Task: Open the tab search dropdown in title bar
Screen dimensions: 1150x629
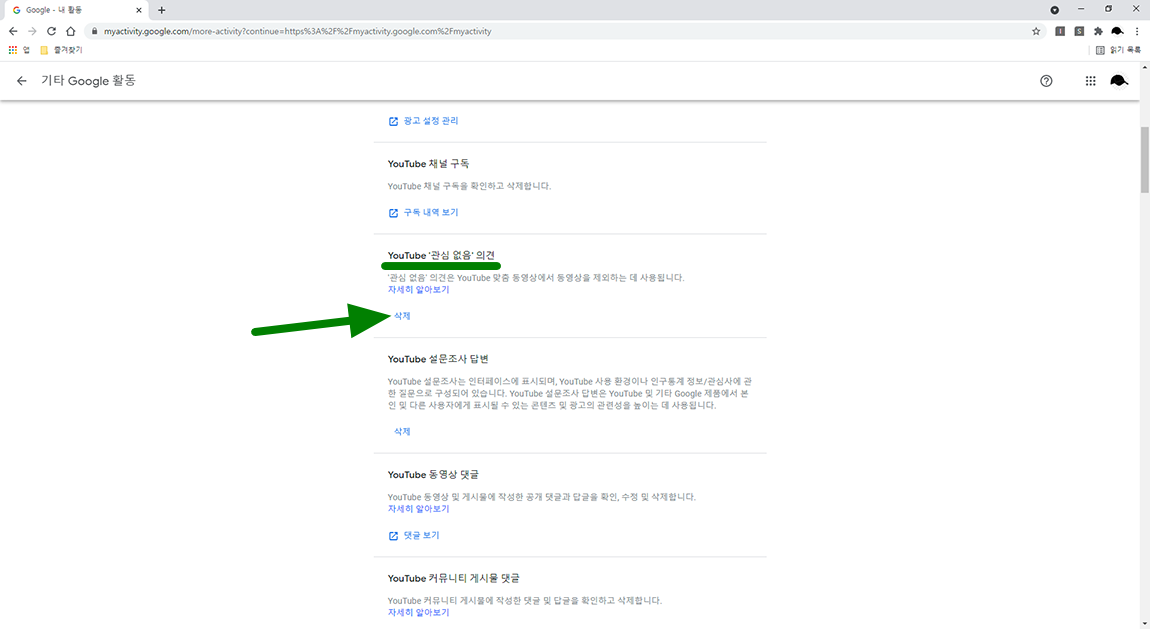Action: click(x=1054, y=10)
